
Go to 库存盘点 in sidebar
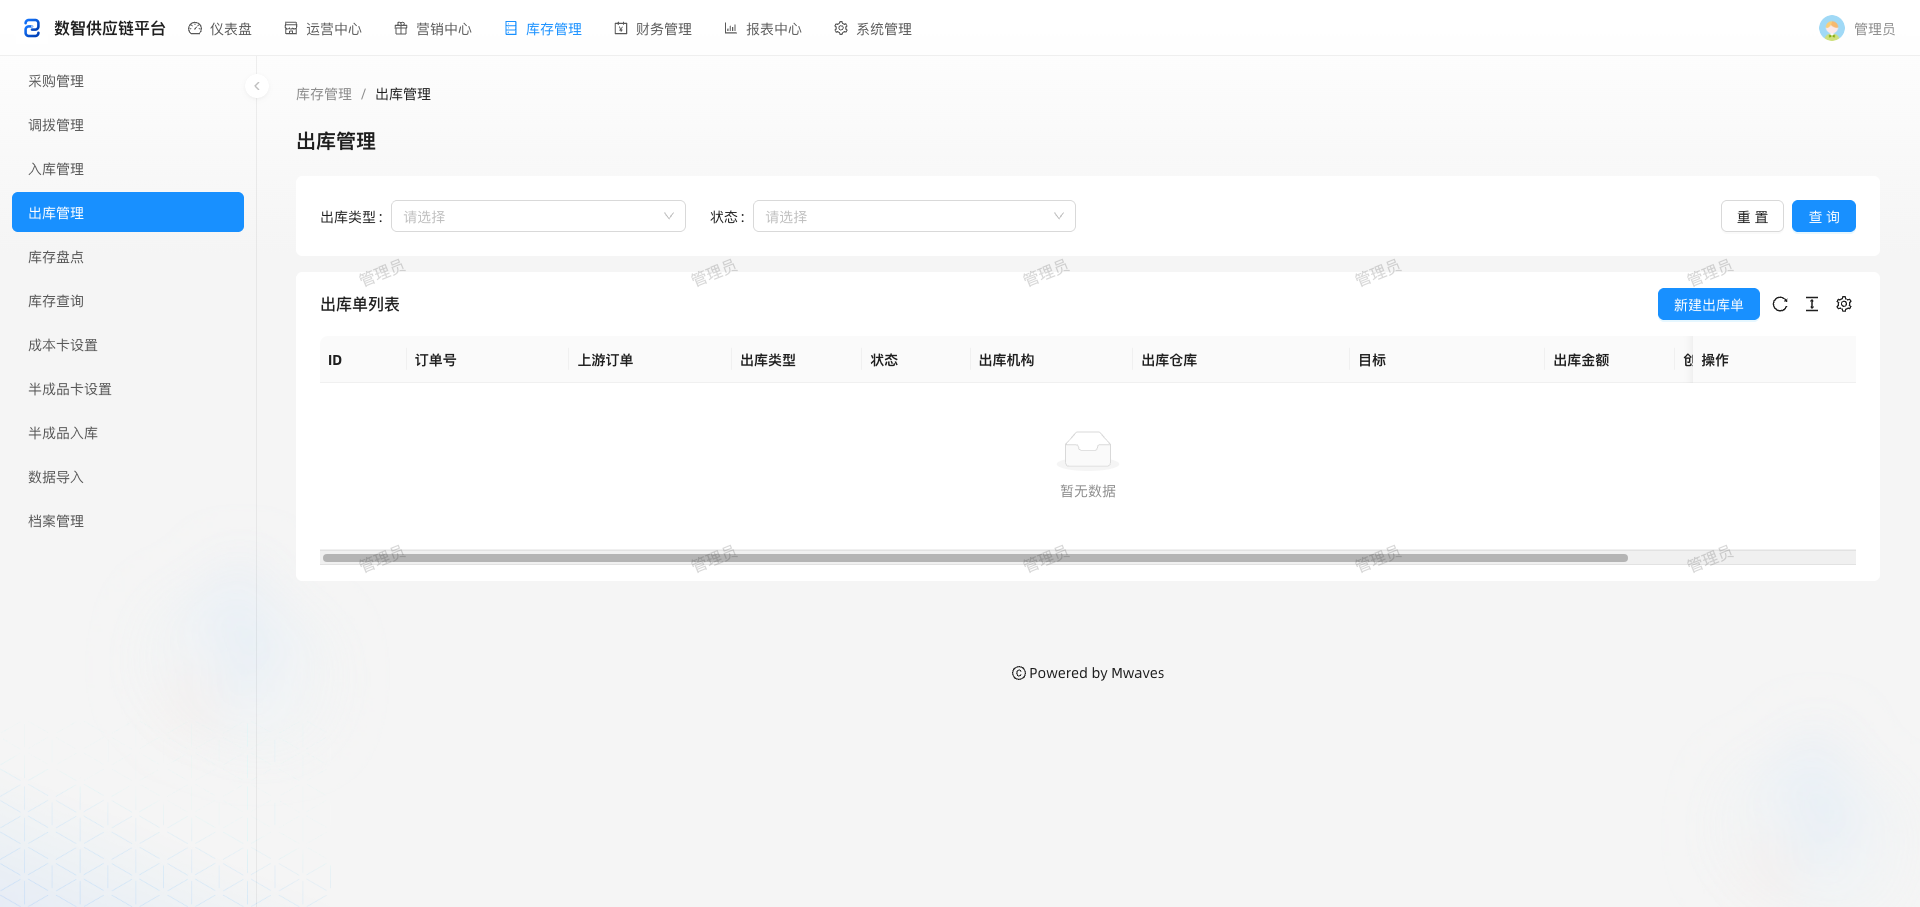[128, 257]
